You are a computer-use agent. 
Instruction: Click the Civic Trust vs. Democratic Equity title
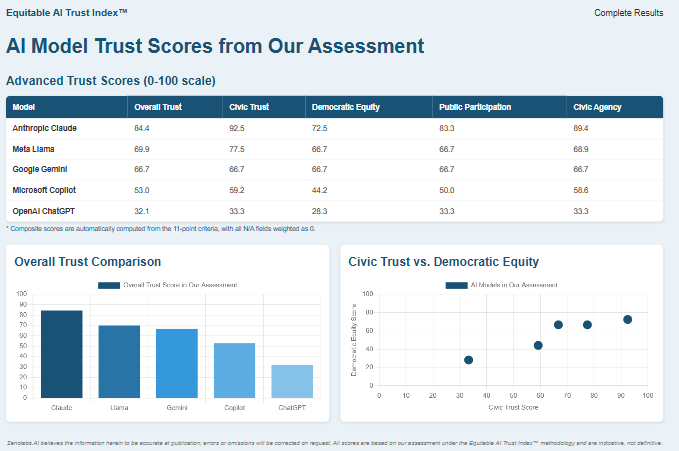443,262
